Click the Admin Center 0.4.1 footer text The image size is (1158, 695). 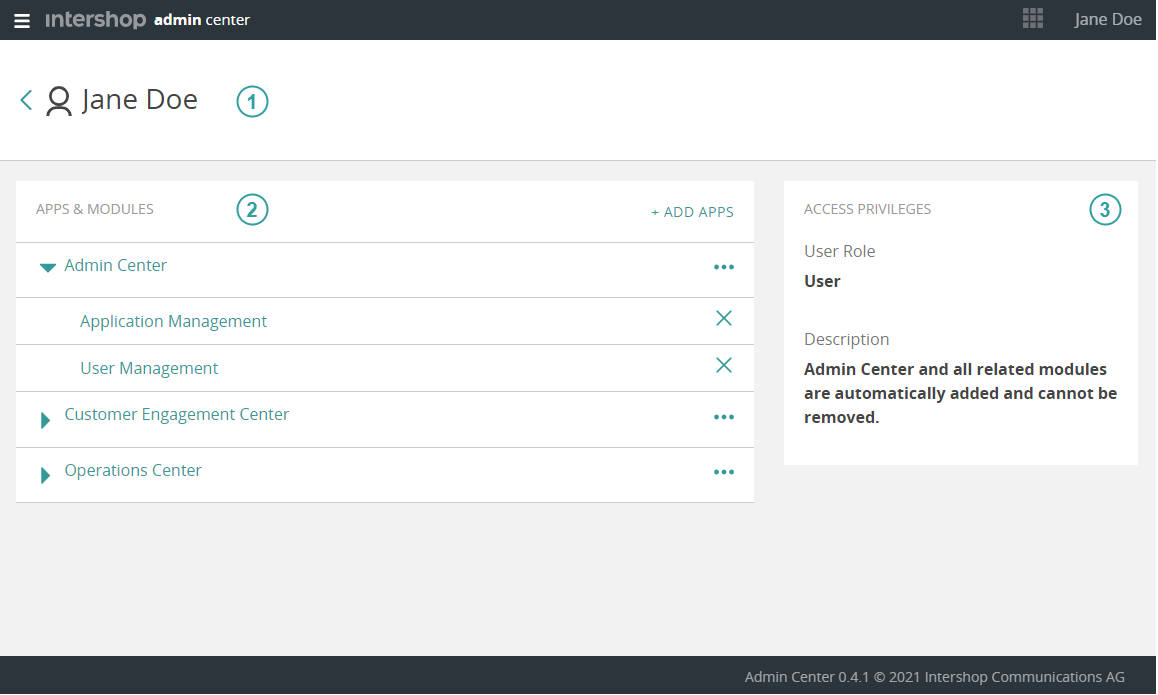(x=934, y=677)
